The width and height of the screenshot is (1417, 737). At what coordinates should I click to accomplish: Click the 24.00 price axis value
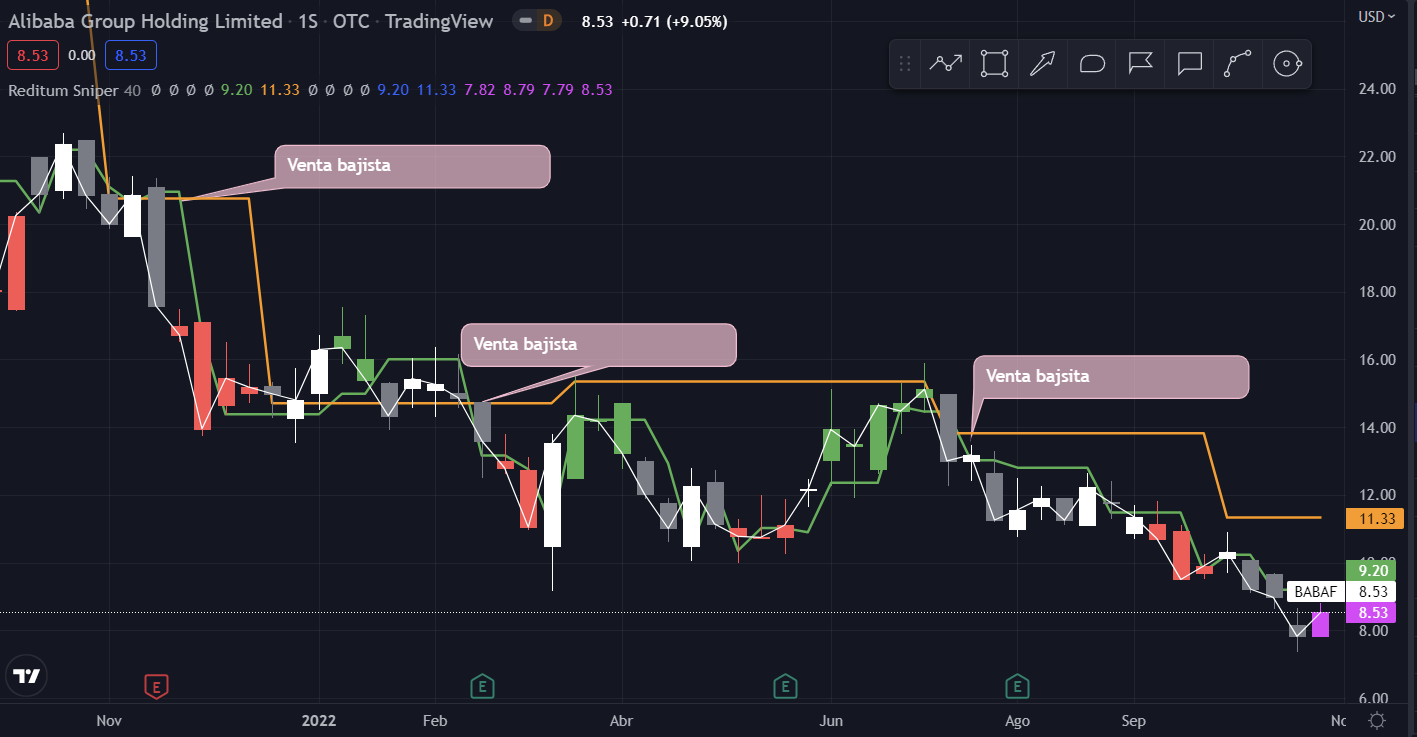[1377, 89]
